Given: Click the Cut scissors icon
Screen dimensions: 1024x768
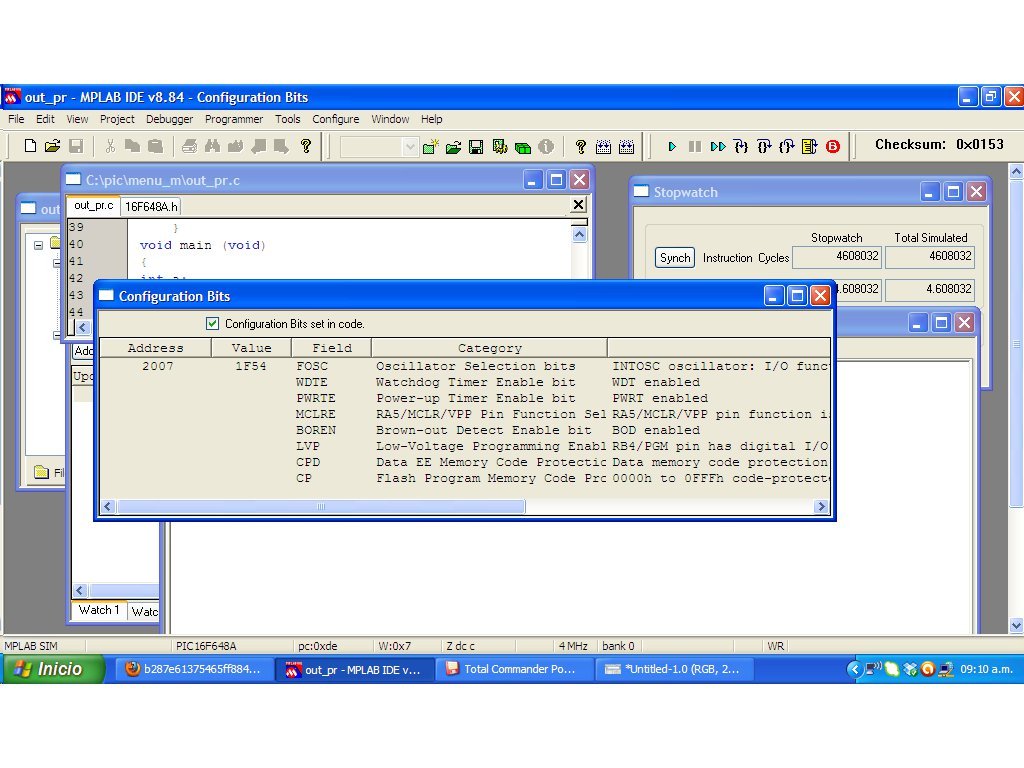Looking at the screenshot, I should tap(110, 146).
